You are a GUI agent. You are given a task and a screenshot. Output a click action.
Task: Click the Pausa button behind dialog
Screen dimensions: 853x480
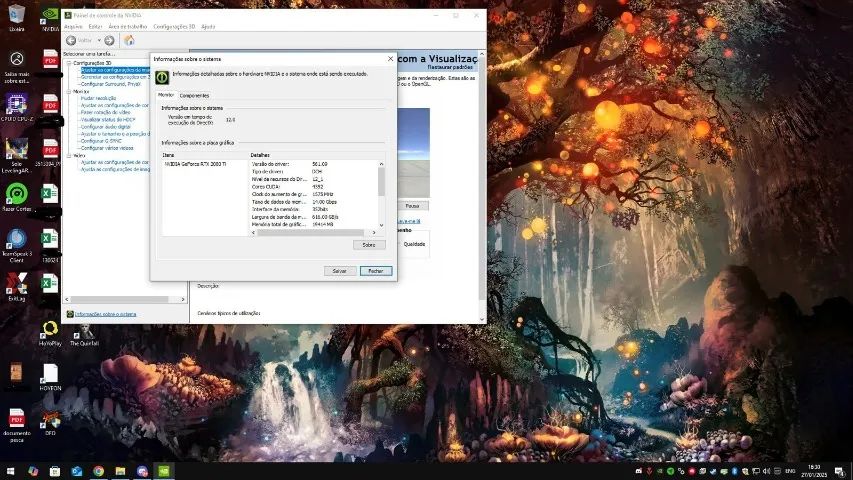412,206
